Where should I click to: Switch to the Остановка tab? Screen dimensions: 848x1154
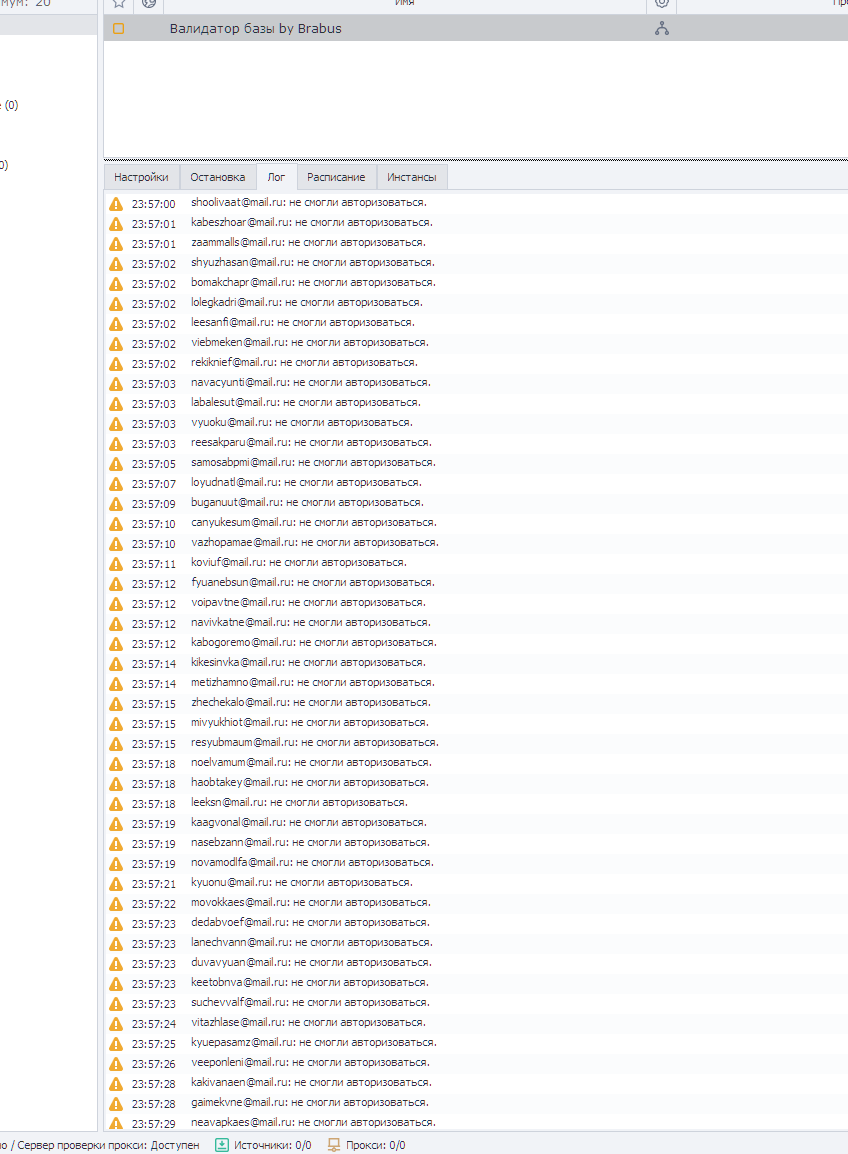[218, 177]
